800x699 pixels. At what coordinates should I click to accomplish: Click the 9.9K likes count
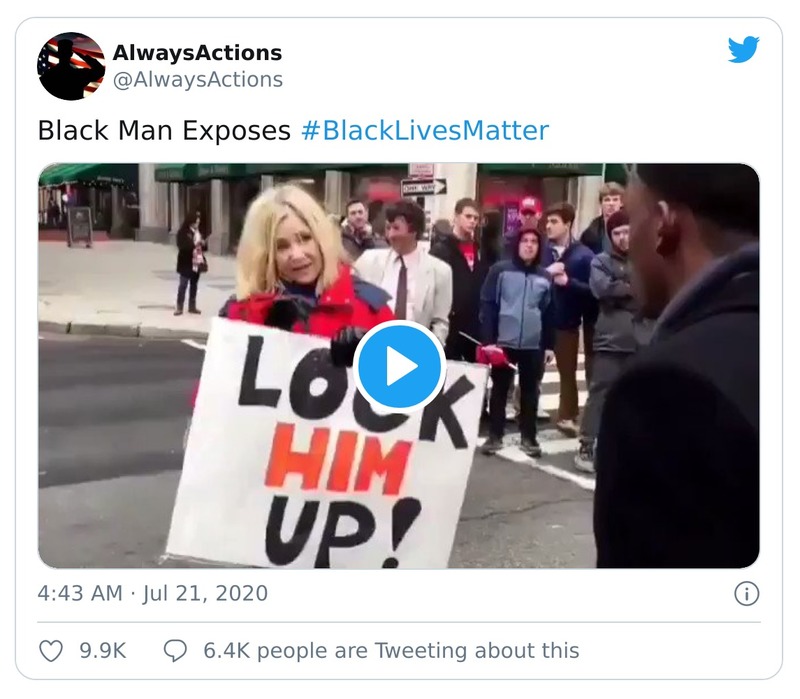point(103,651)
